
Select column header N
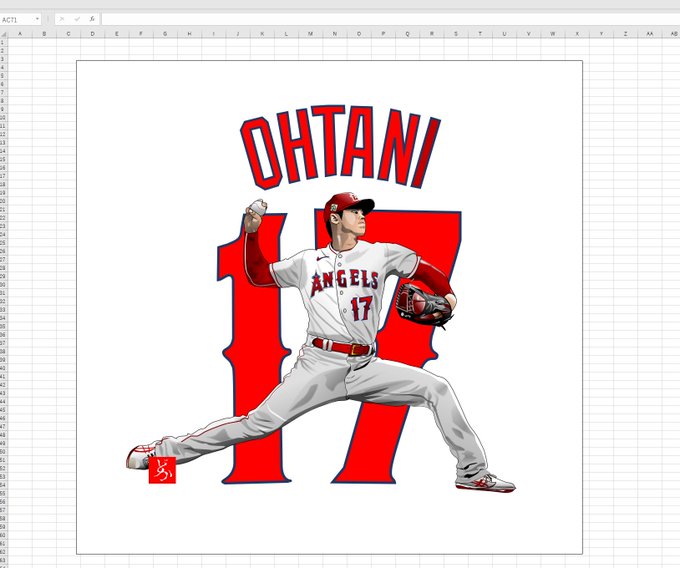click(335, 34)
